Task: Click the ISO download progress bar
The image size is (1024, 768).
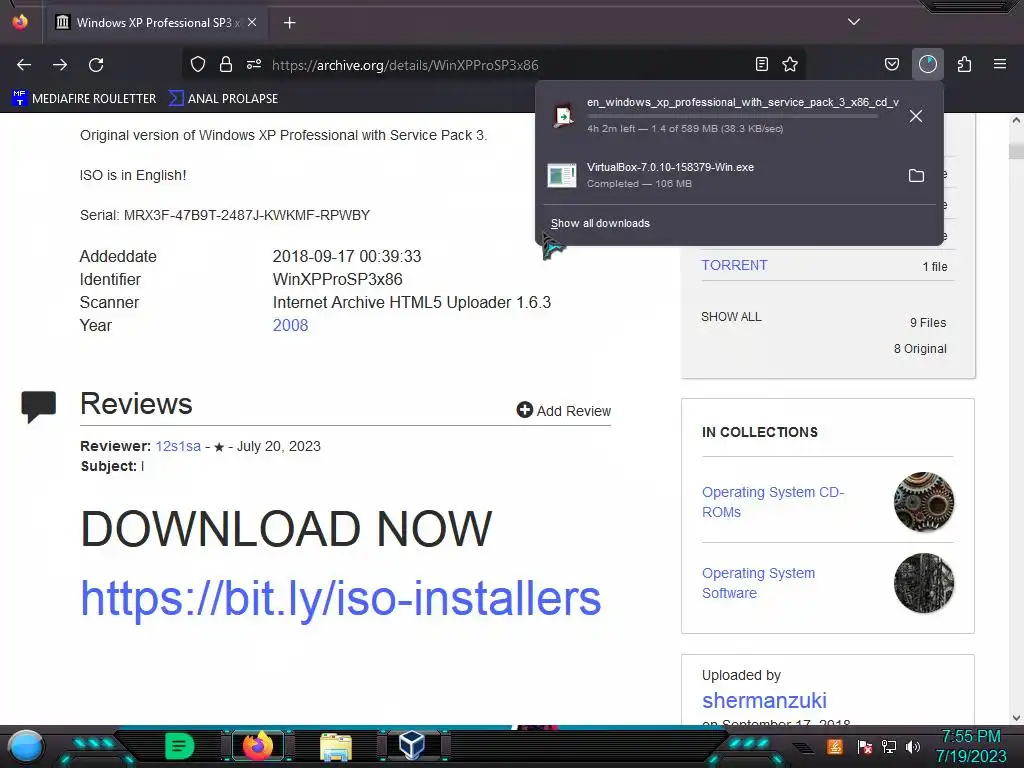Action: click(x=732, y=116)
